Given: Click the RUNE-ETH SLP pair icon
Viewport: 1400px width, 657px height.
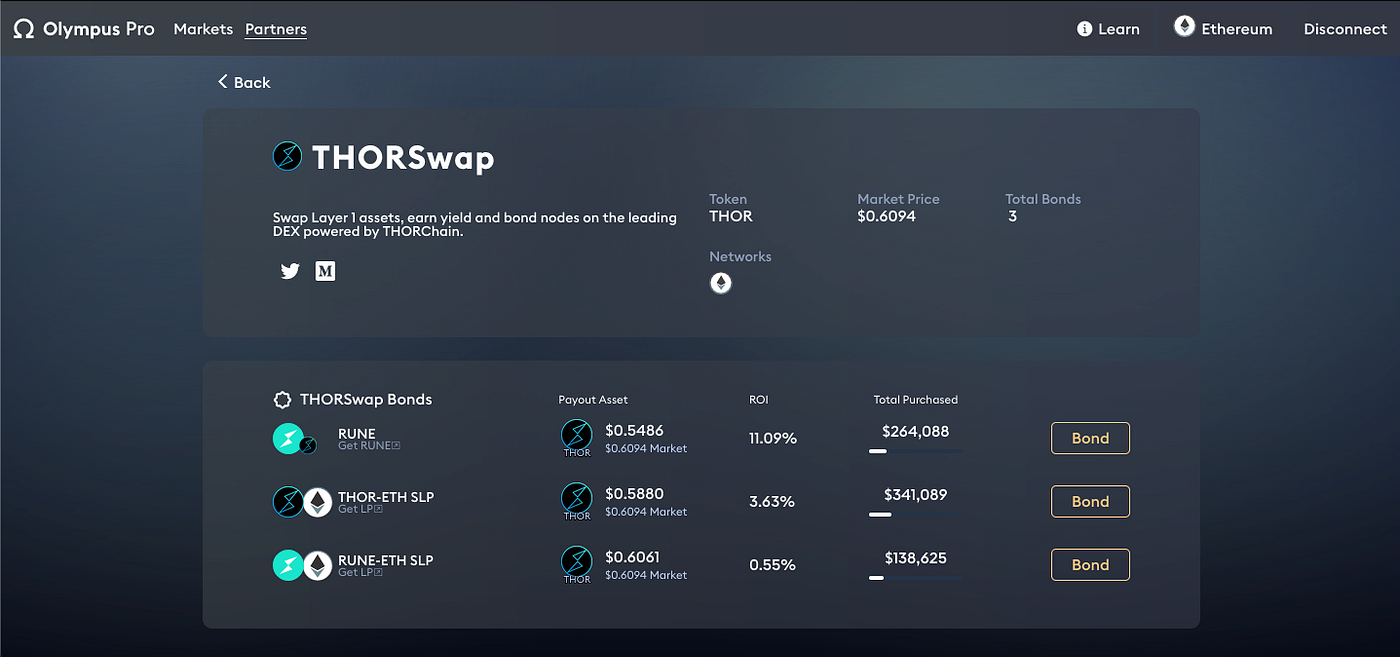Looking at the screenshot, I should pyautogui.click(x=302, y=566).
